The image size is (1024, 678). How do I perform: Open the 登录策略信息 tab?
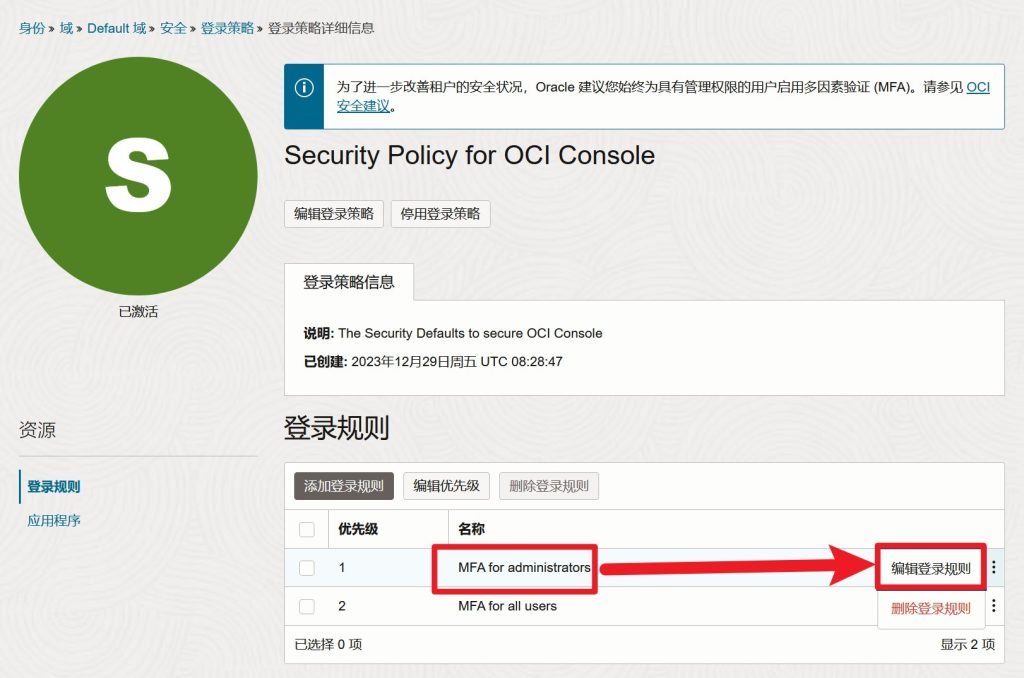click(349, 282)
